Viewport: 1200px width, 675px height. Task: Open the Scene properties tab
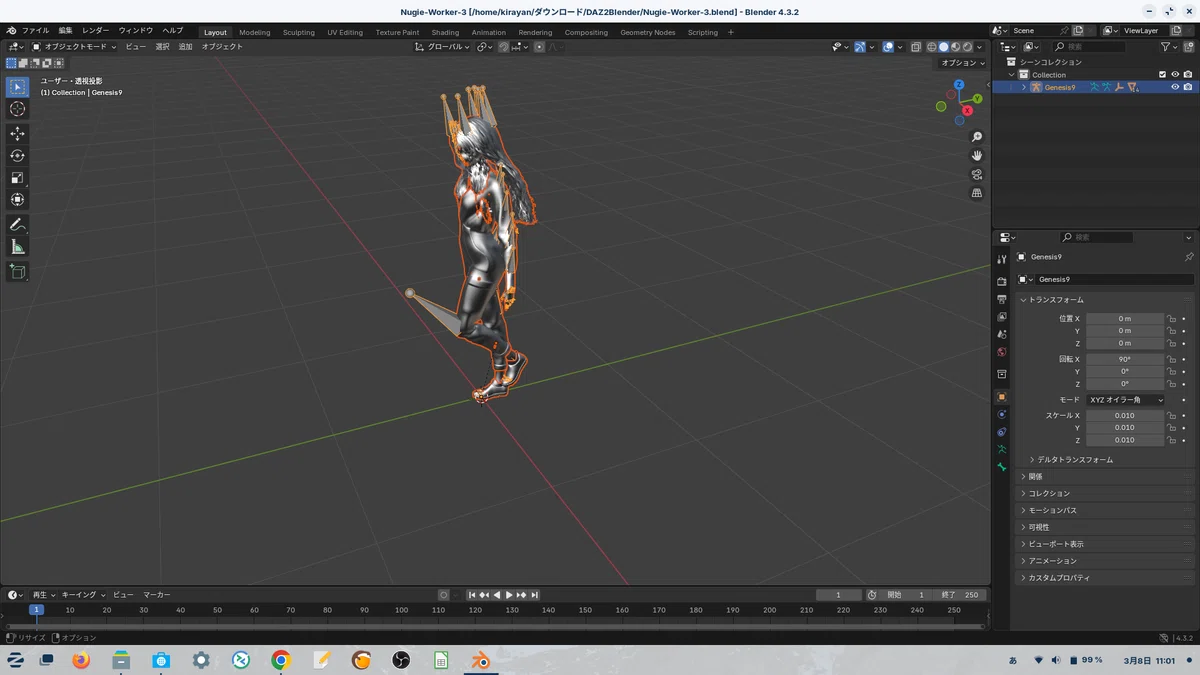pos(1001,334)
